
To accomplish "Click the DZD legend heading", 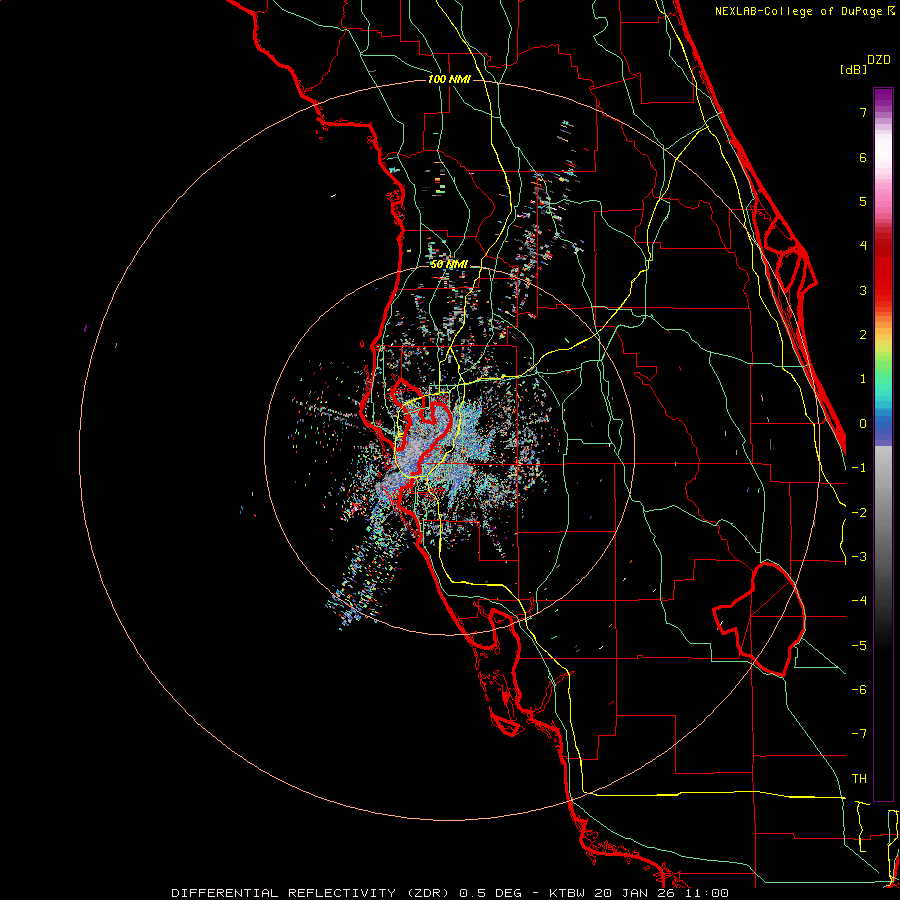I will pos(879,60).
